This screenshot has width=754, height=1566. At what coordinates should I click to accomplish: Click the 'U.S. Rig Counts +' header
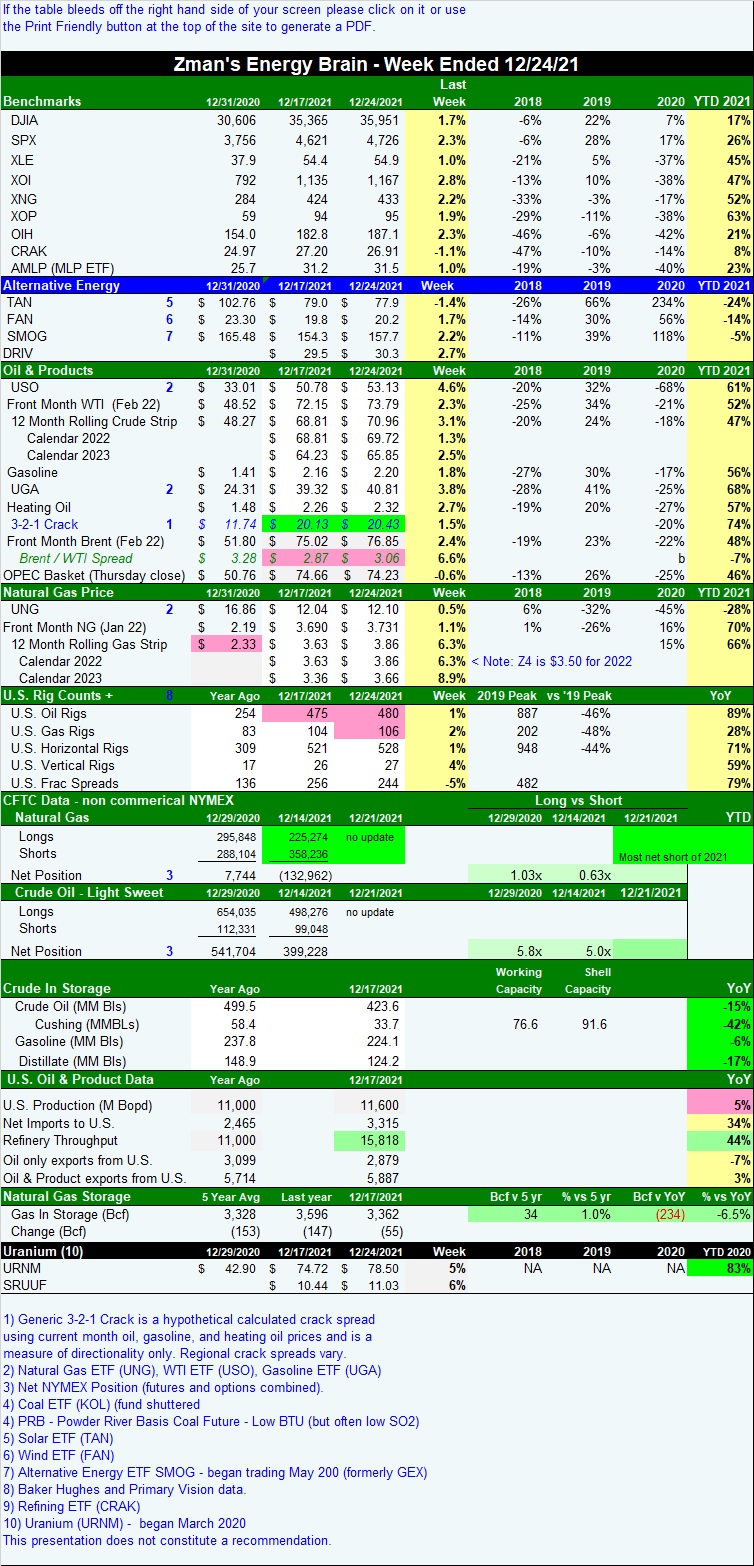click(57, 694)
